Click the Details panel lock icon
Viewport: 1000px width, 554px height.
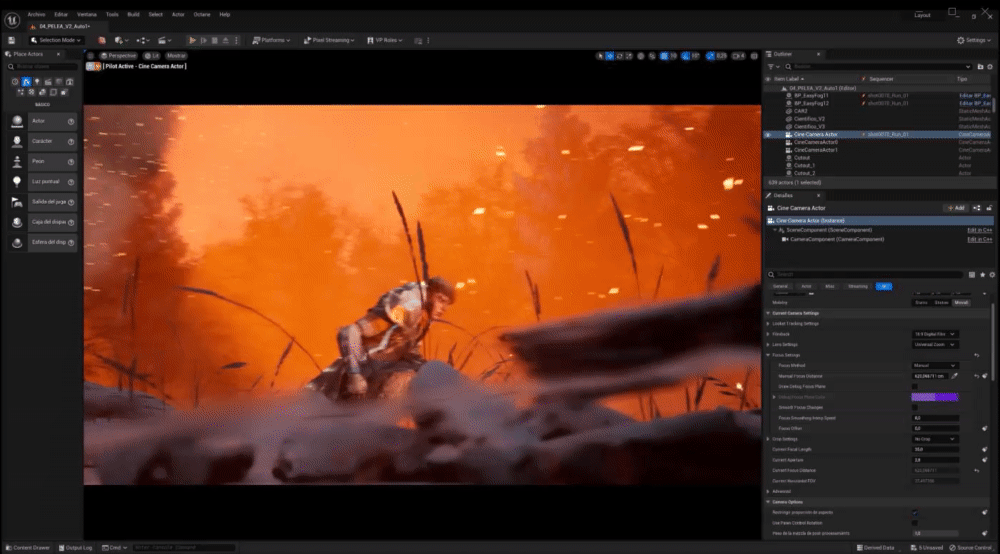point(989,208)
